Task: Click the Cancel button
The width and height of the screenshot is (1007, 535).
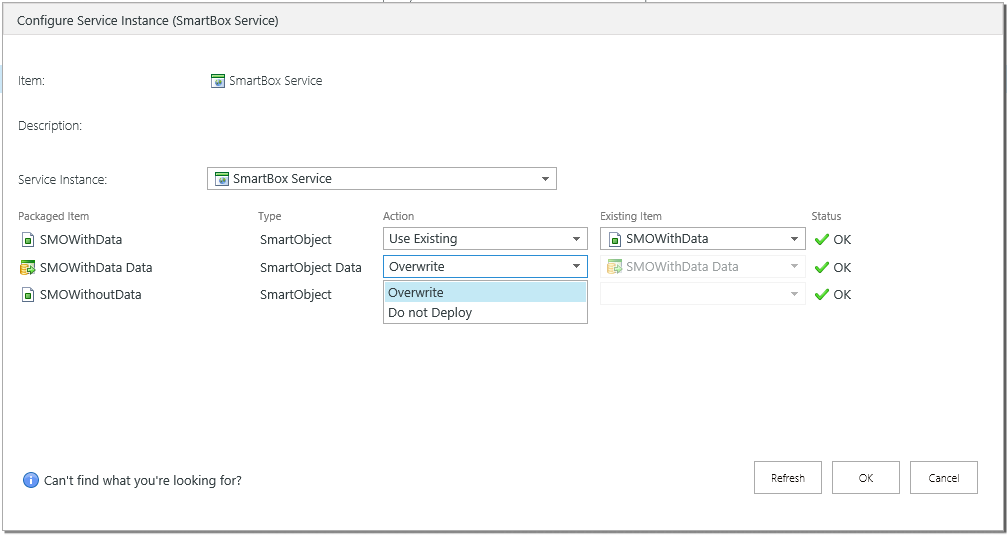Action: pos(943,478)
